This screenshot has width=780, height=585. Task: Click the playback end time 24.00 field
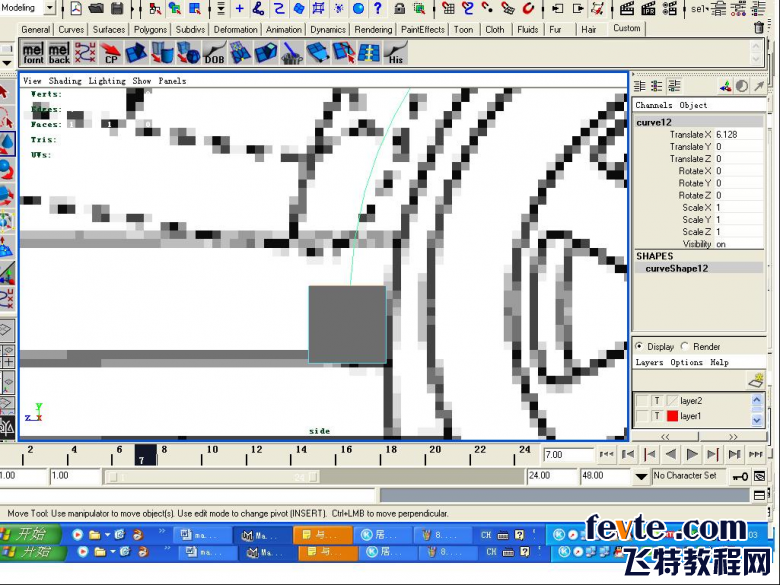tap(550, 476)
